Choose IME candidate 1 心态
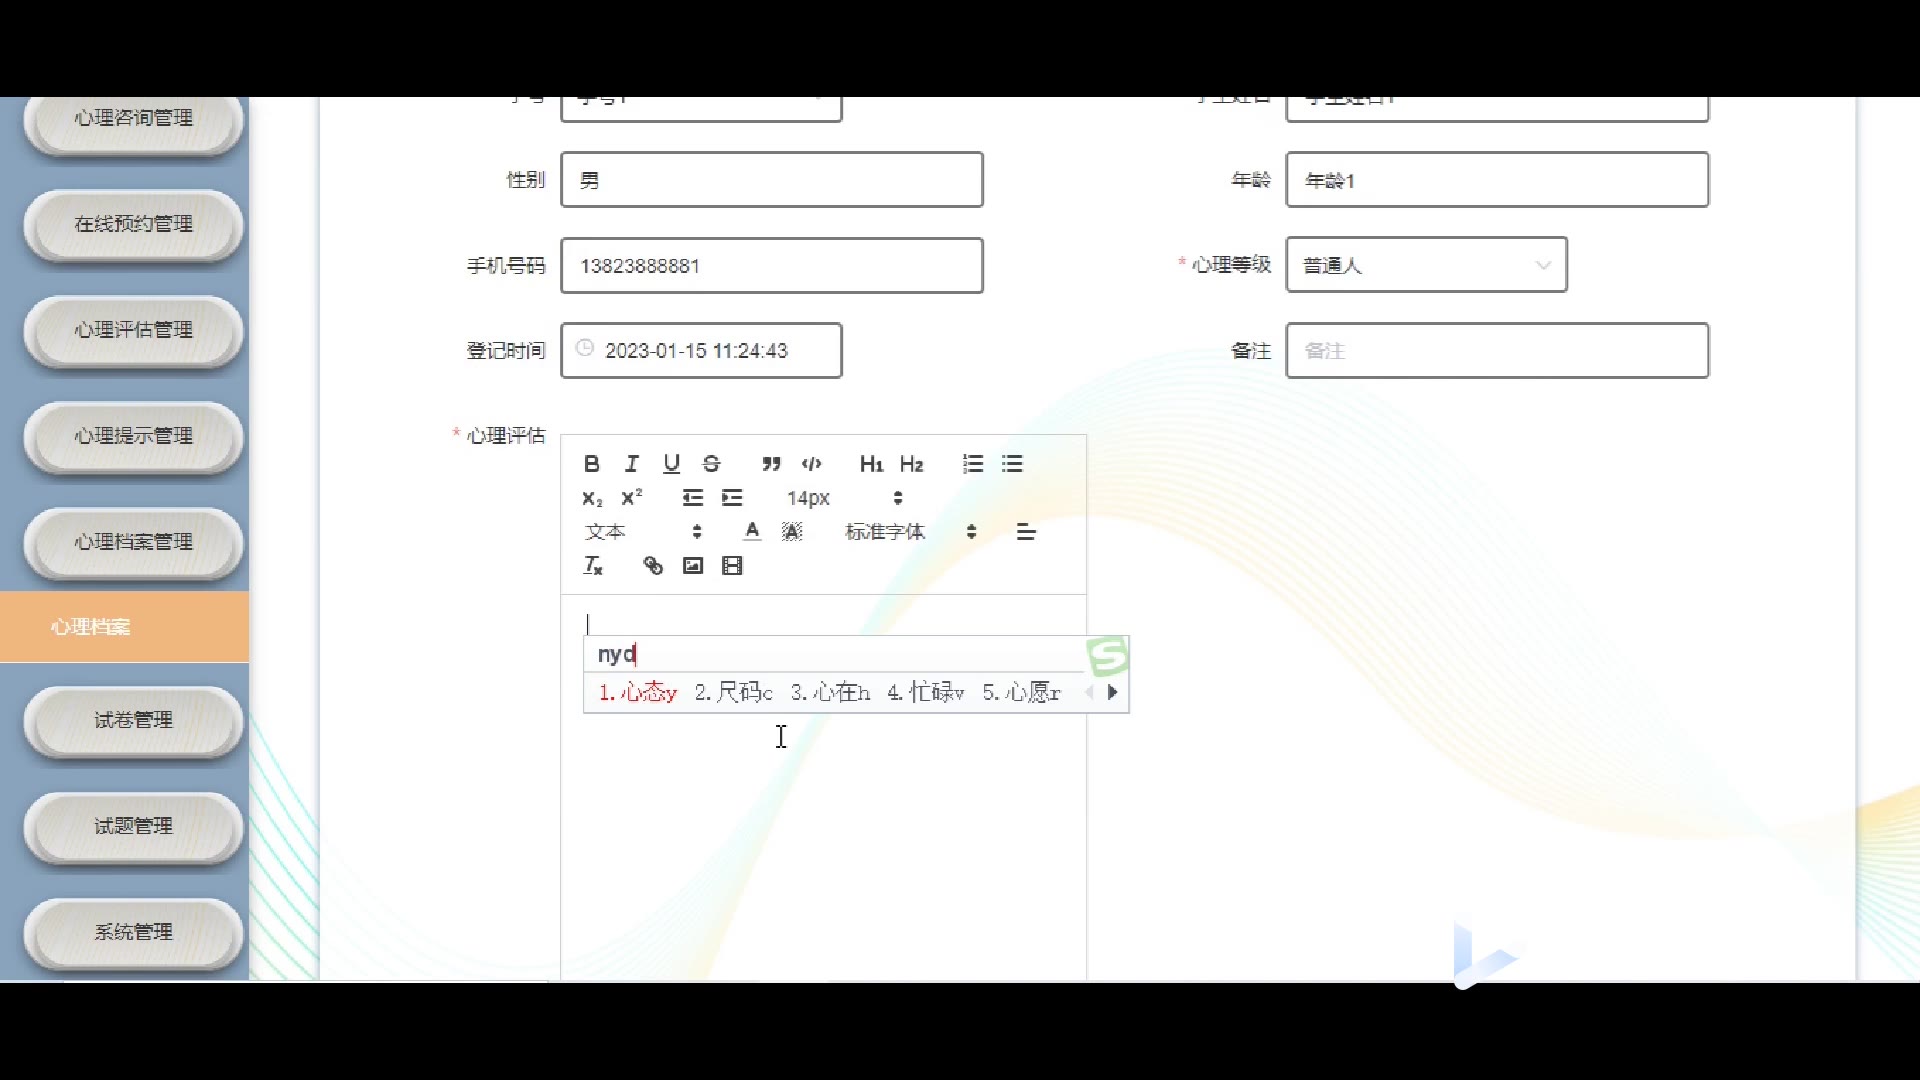 click(638, 692)
